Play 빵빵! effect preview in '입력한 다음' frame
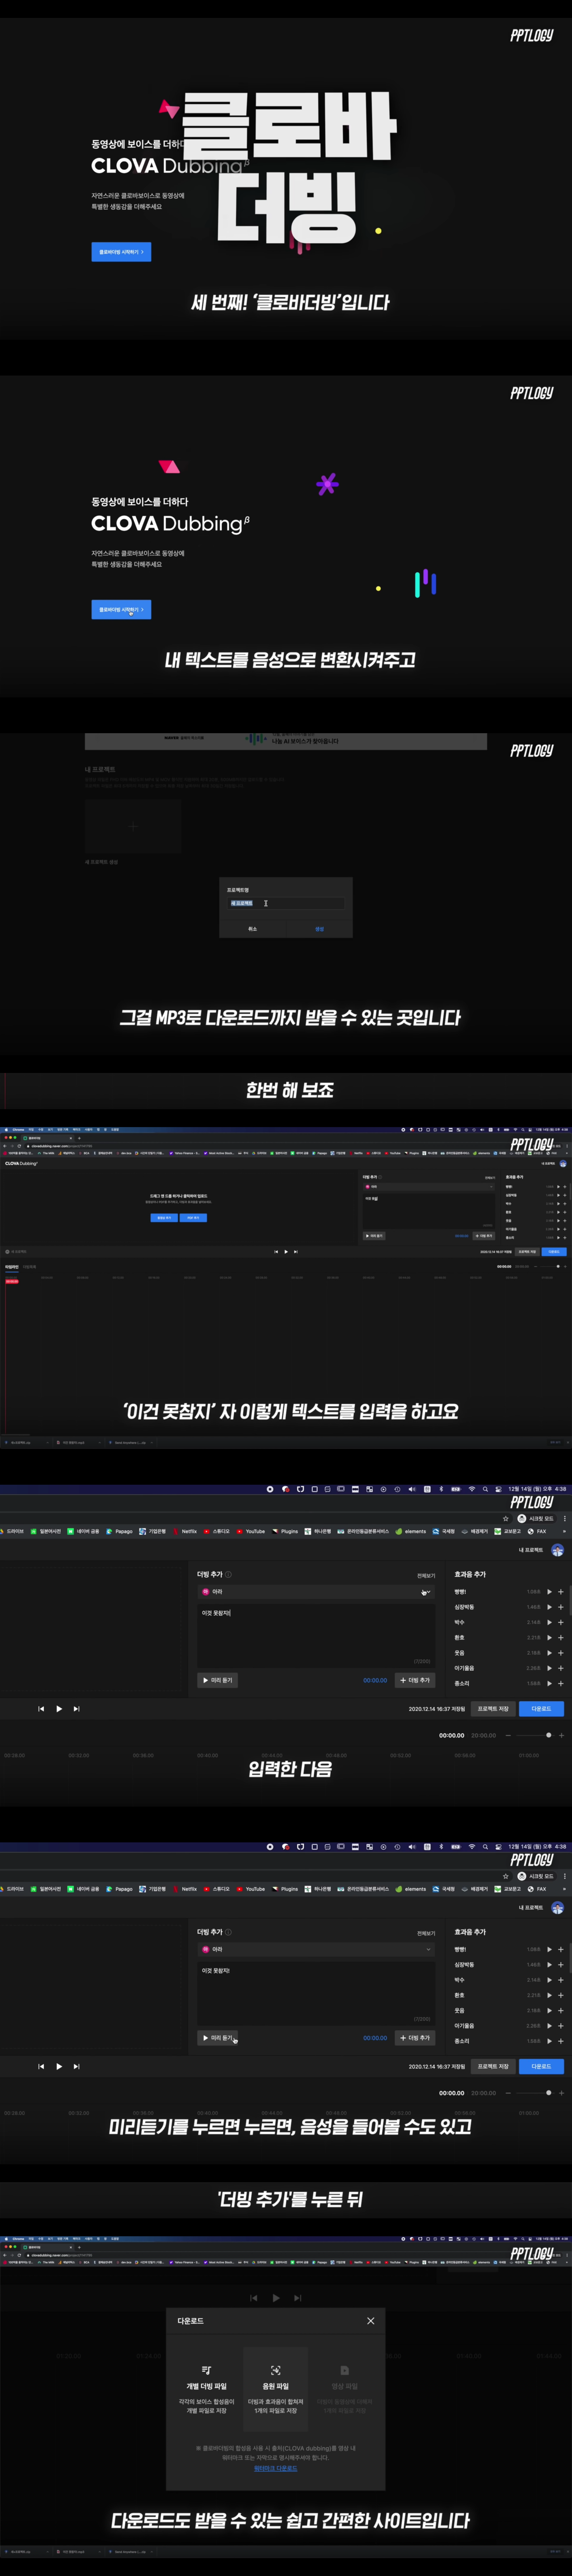This screenshot has width=572, height=2576. pyautogui.click(x=549, y=1591)
